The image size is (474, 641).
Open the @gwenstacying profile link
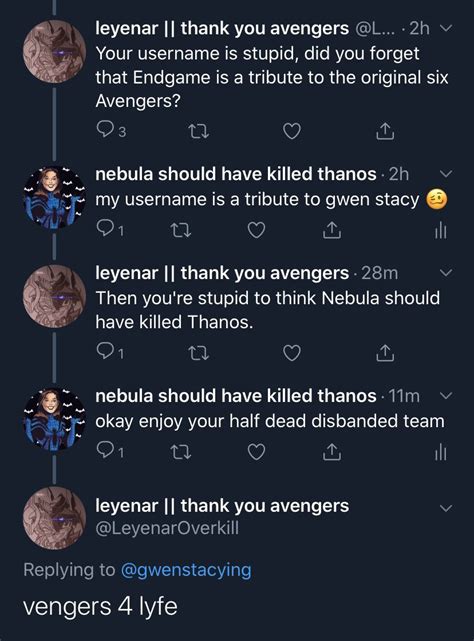click(x=186, y=569)
